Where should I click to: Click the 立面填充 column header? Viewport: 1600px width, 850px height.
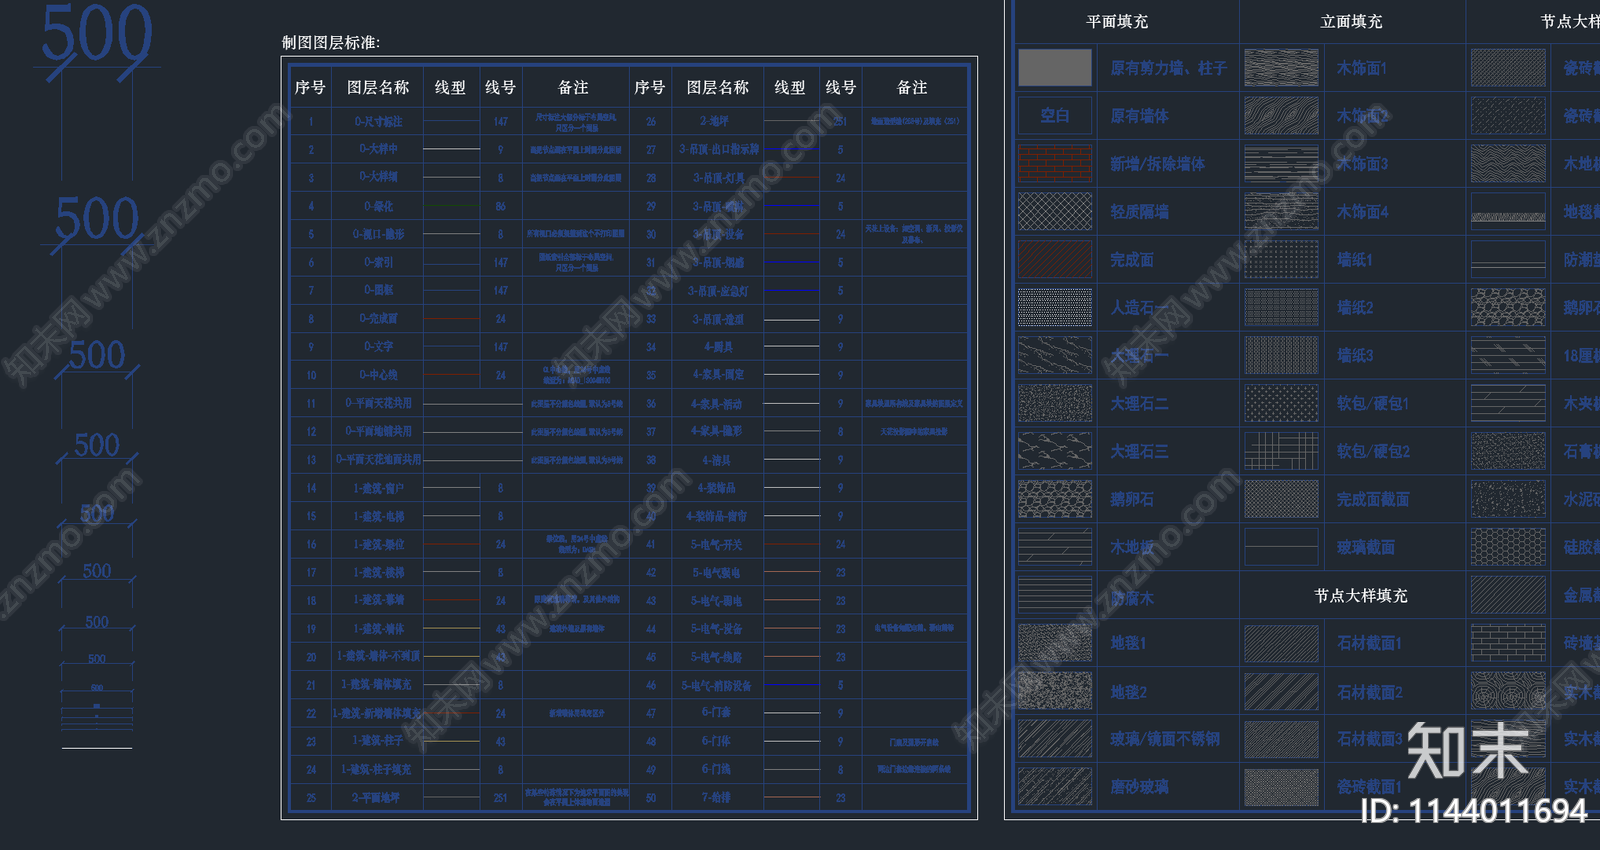coord(1351,21)
